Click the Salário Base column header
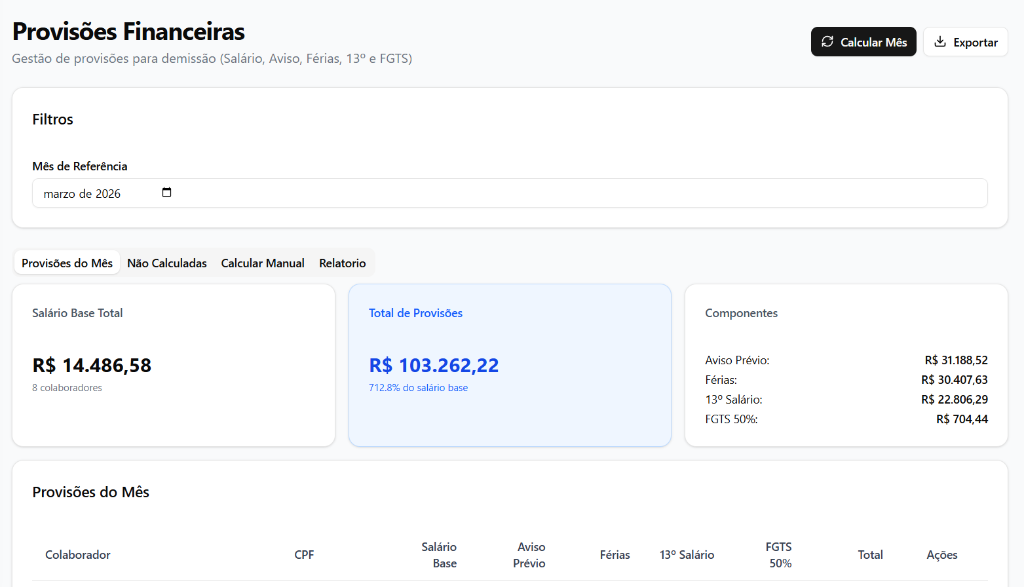Image resolution: width=1024 pixels, height=587 pixels. point(439,555)
